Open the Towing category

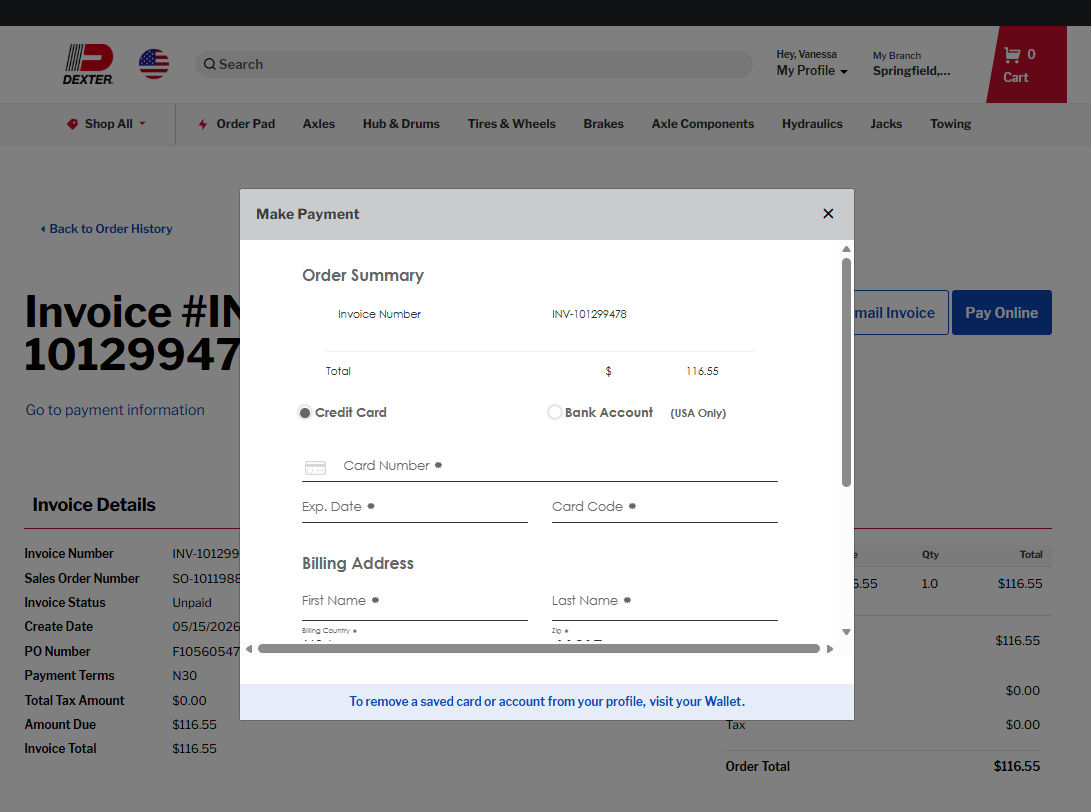950,124
